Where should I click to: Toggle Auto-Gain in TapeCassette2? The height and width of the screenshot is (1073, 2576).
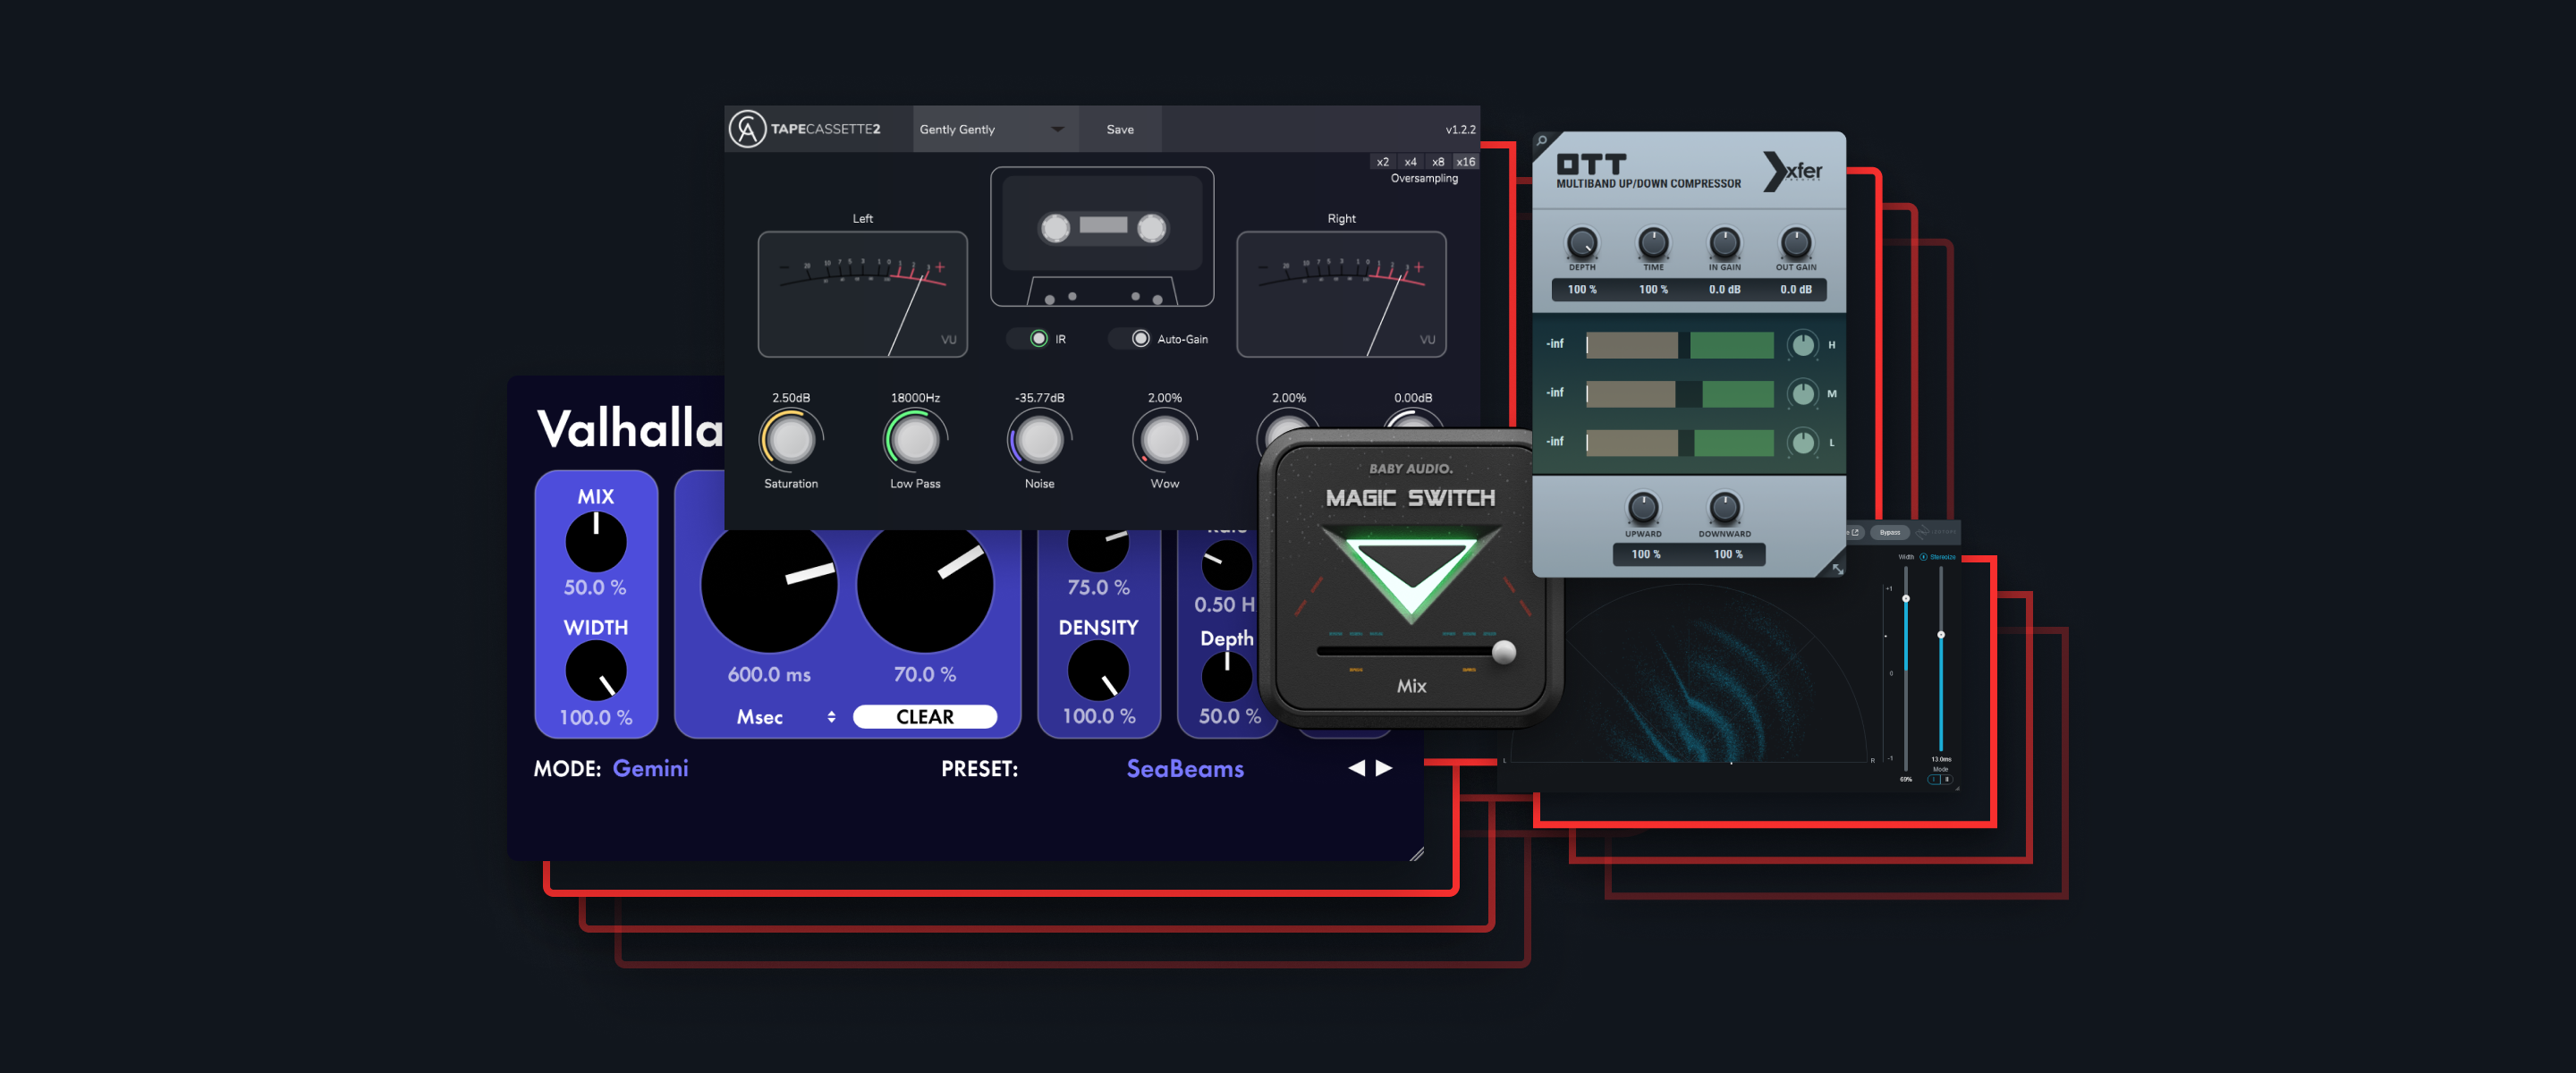[x=1140, y=338]
